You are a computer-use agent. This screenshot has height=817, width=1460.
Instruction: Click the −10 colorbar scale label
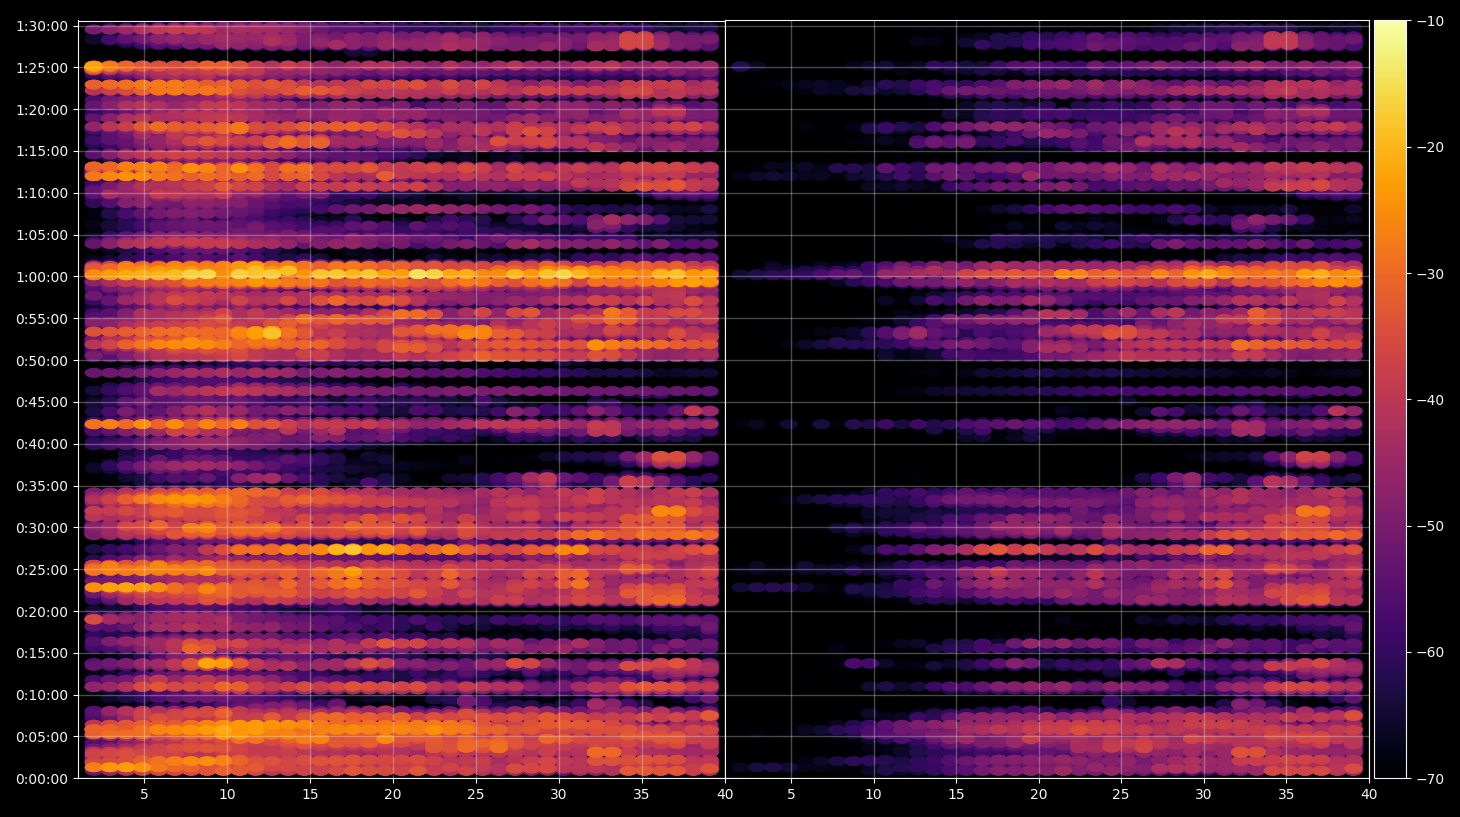click(1431, 21)
